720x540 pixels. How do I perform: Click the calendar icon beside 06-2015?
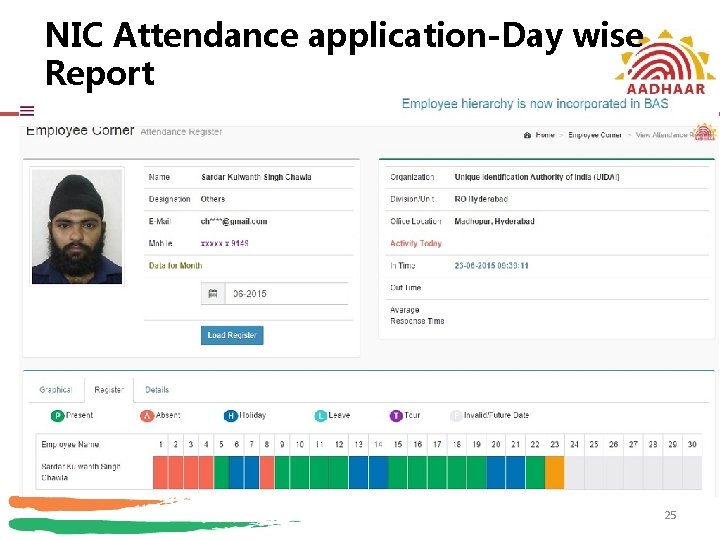[213, 293]
